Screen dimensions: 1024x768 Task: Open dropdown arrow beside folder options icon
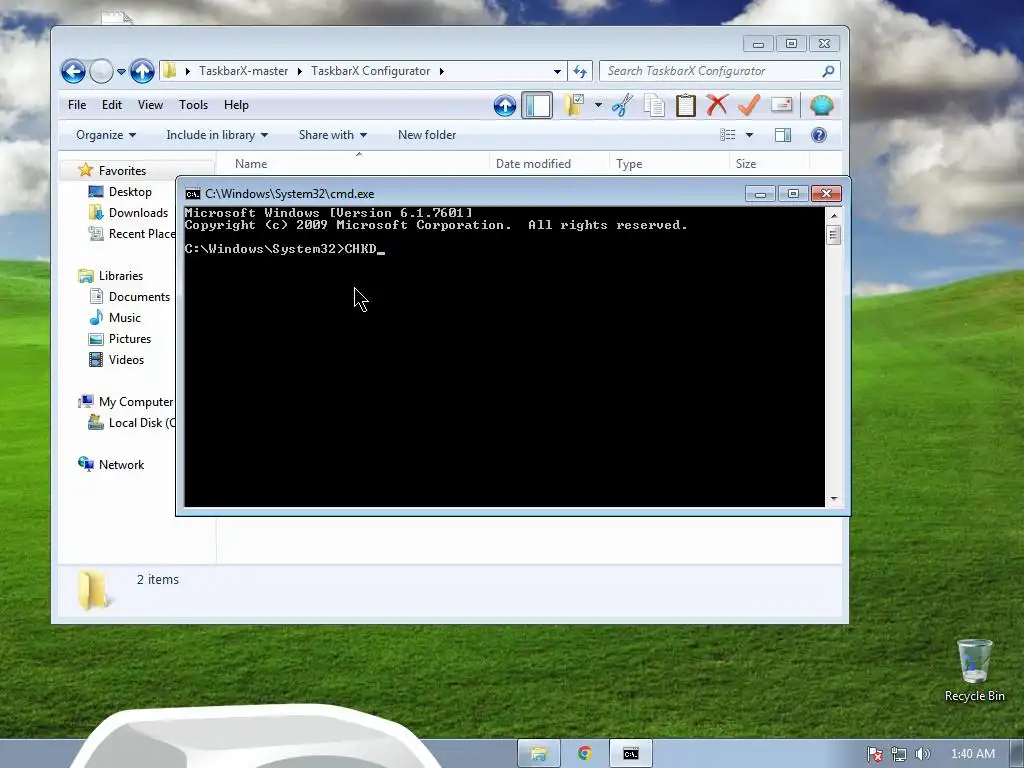(598, 104)
